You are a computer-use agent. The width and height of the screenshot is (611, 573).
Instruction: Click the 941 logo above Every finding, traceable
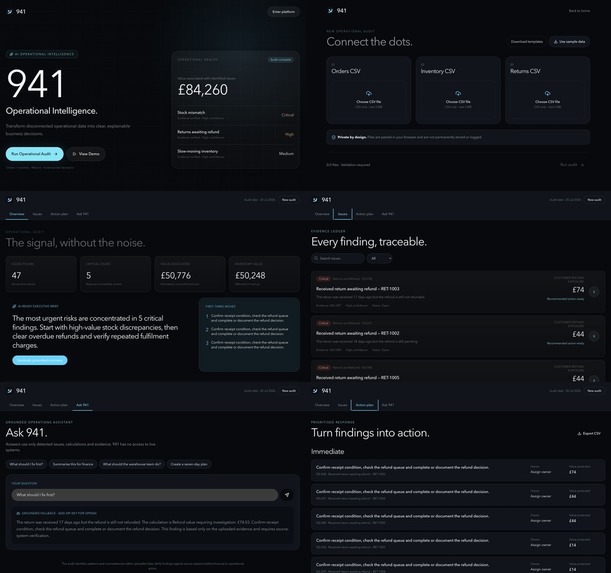tap(322, 200)
